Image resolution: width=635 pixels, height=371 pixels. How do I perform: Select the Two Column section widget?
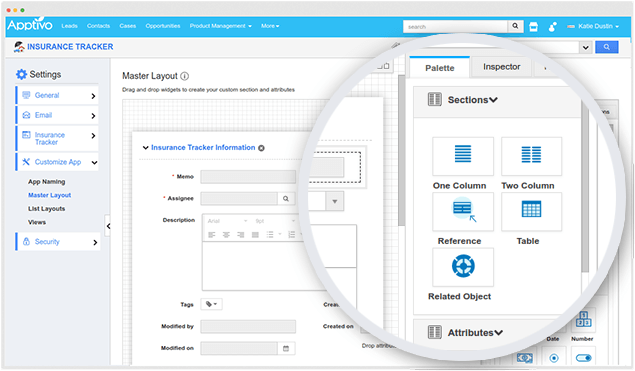click(x=531, y=156)
